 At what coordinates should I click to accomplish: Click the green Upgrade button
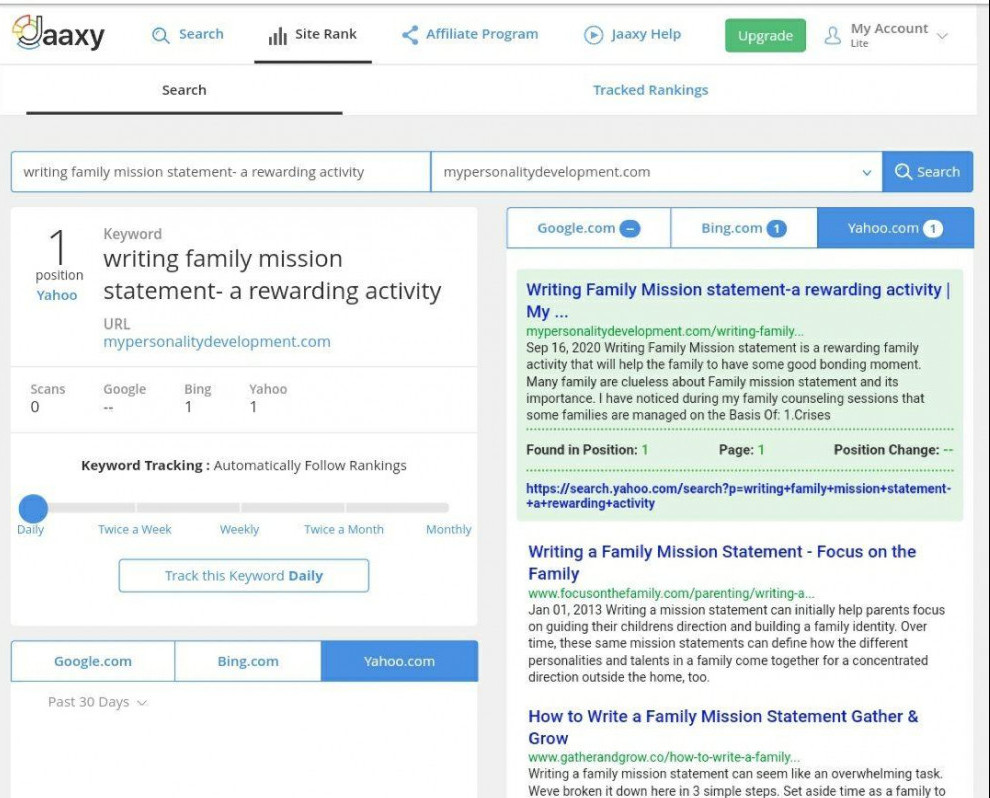[765, 35]
